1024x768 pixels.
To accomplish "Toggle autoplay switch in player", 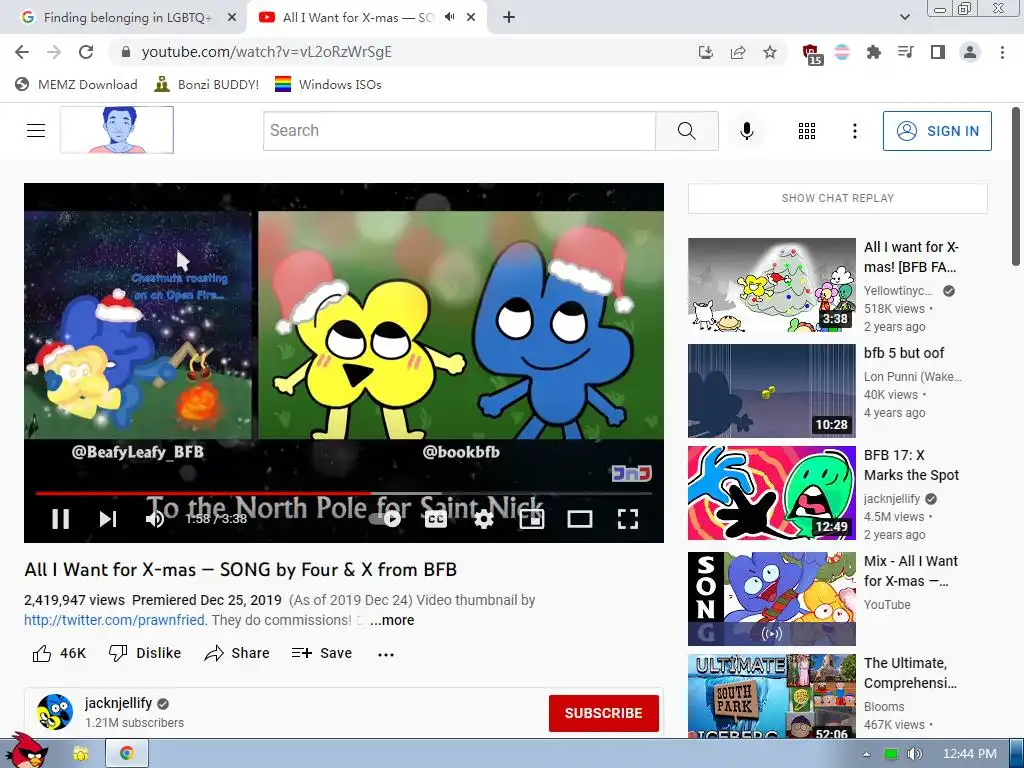I will click(386, 519).
